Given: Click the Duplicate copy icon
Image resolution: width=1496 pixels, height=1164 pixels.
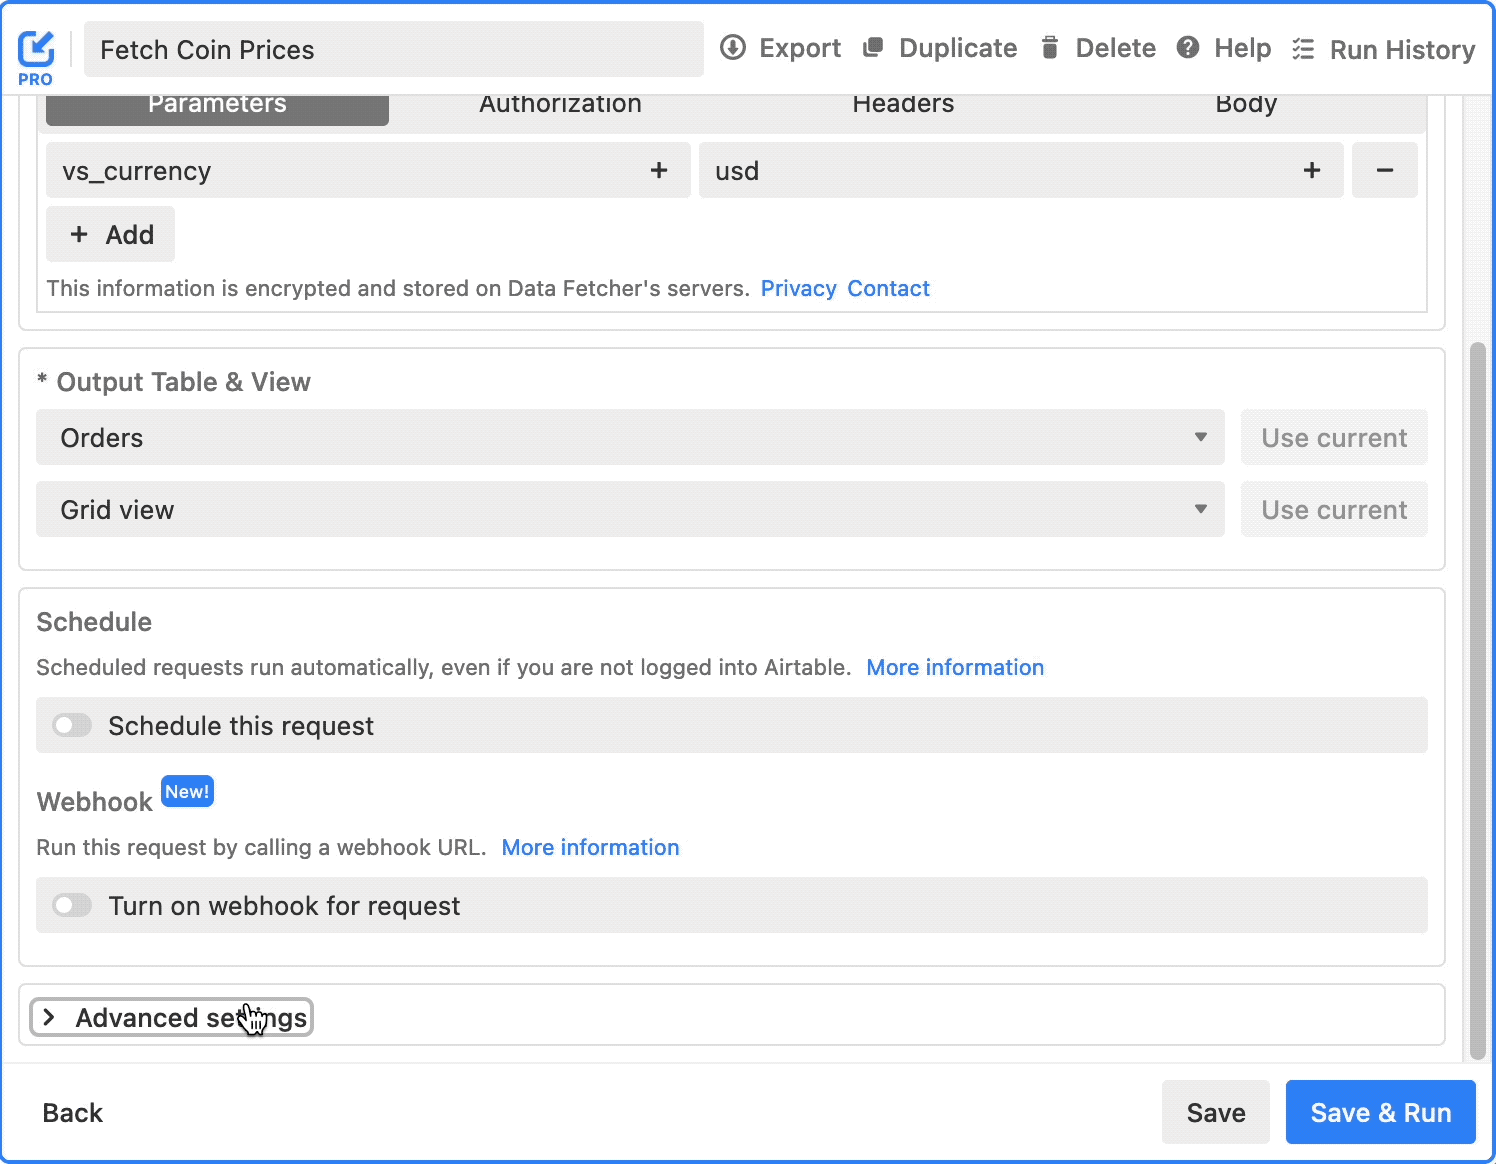Looking at the screenshot, I should (873, 48).
